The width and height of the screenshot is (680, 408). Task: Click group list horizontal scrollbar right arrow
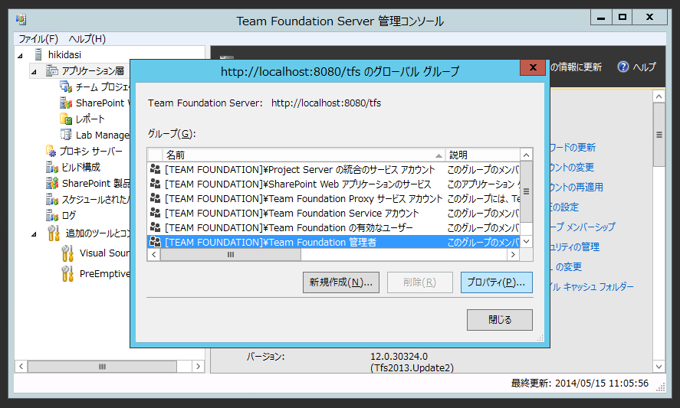tap(513, 255)
